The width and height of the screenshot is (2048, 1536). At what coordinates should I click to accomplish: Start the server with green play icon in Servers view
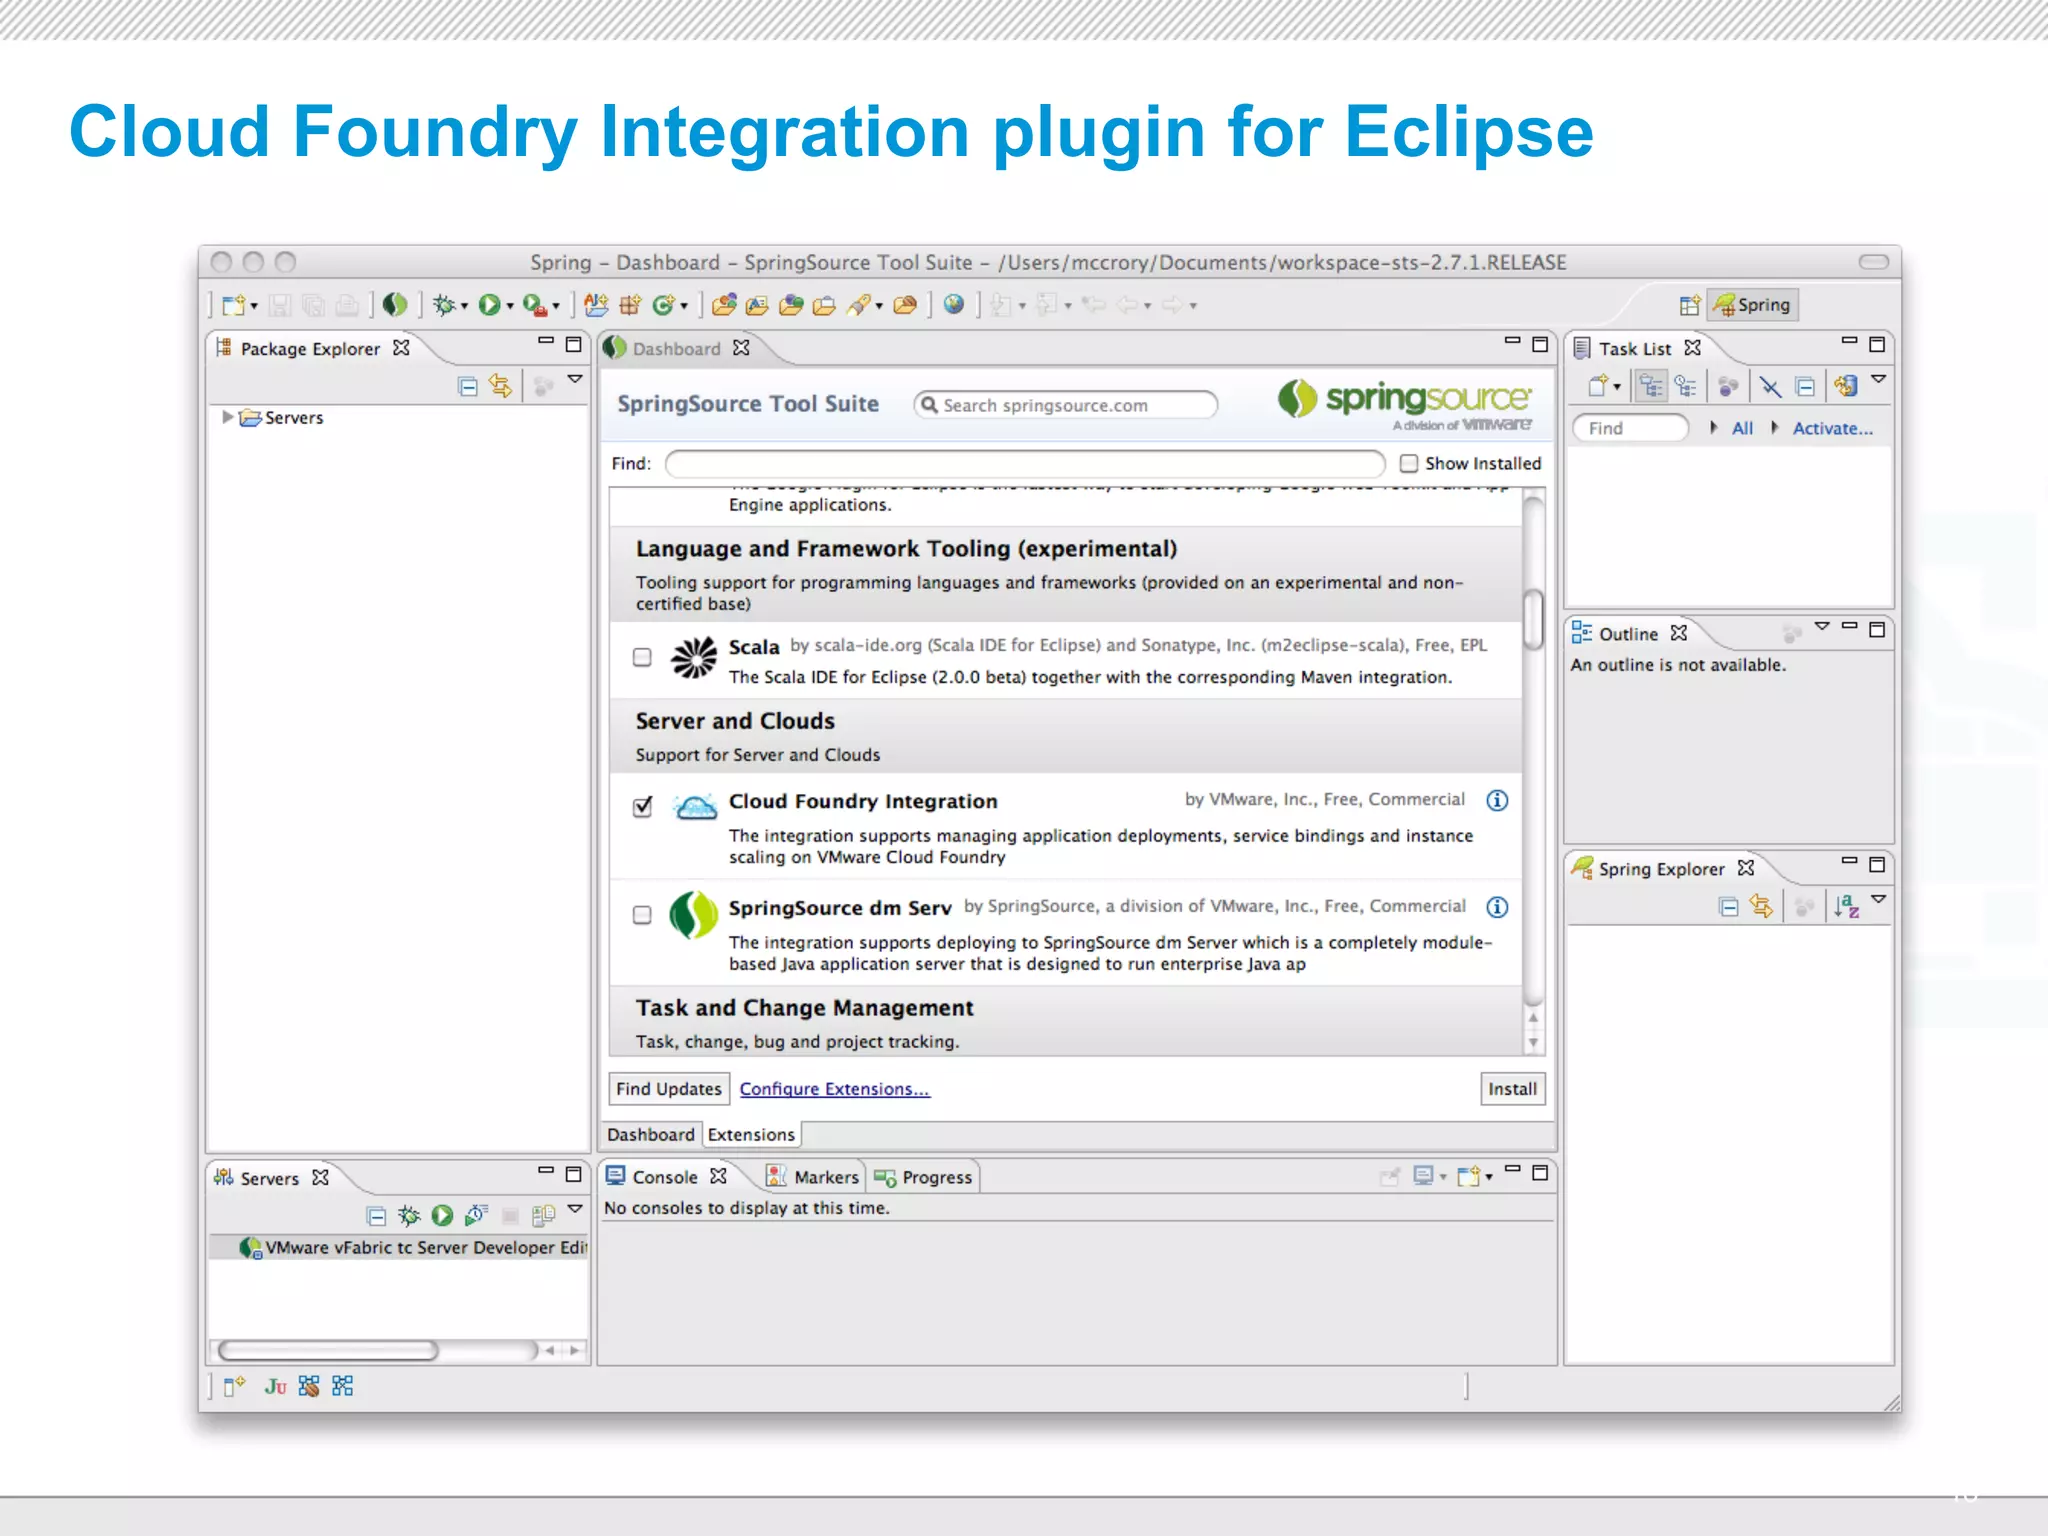(442, 1215)
